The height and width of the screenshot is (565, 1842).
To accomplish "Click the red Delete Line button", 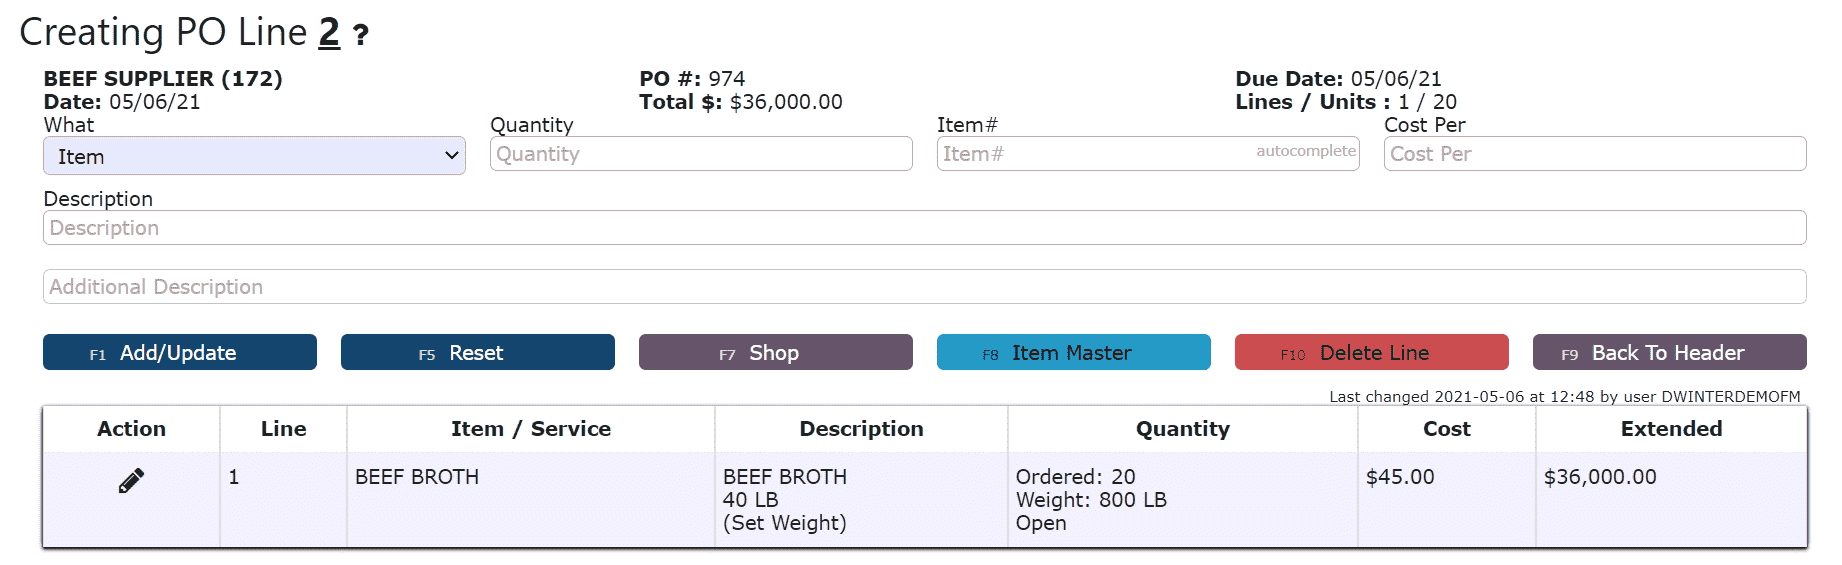I will (1372, 352).
